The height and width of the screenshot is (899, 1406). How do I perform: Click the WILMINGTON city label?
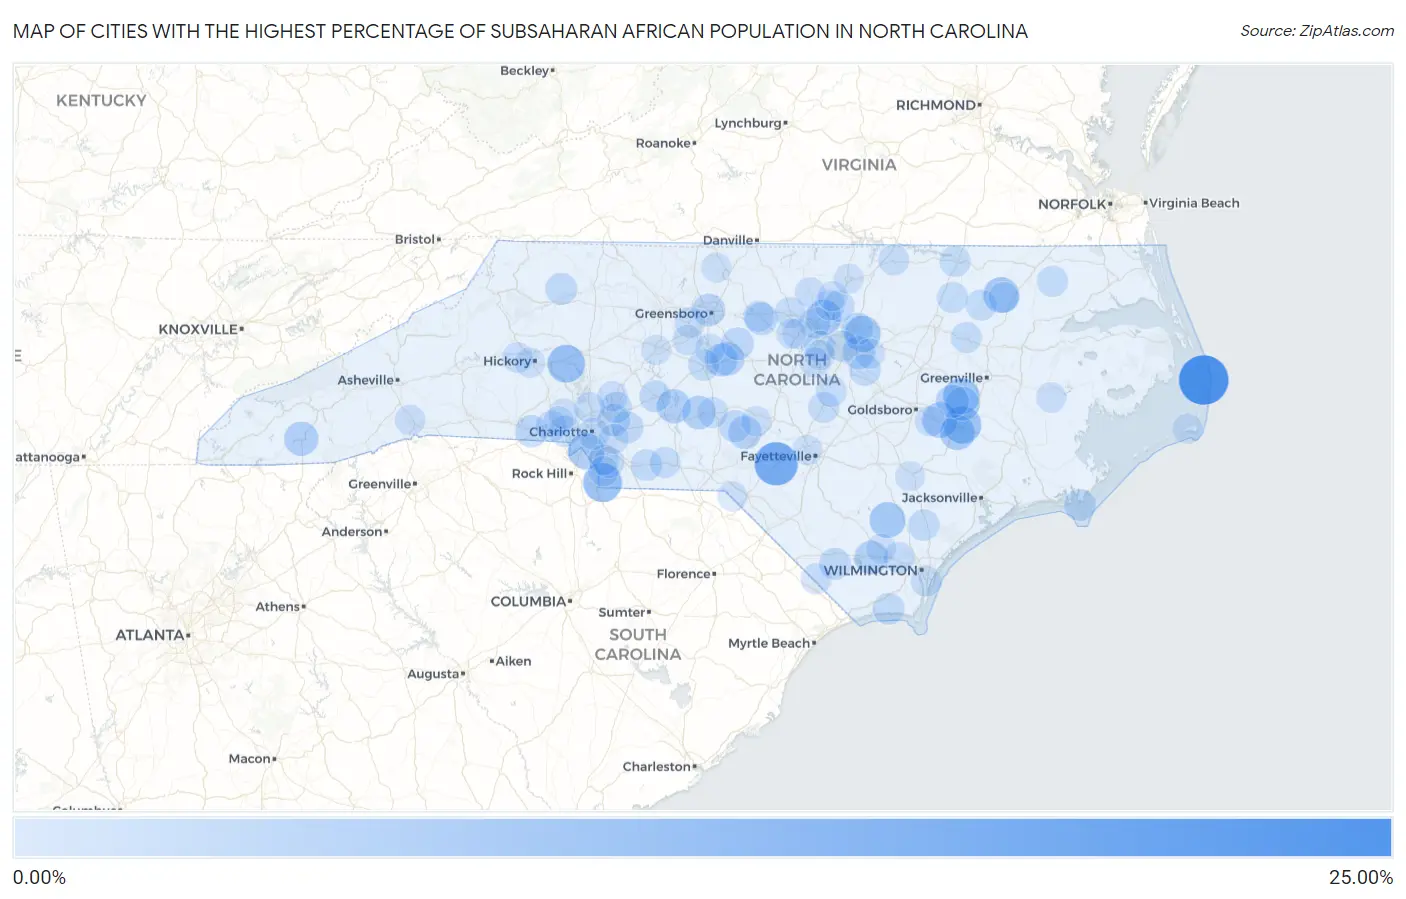point(873,570)
